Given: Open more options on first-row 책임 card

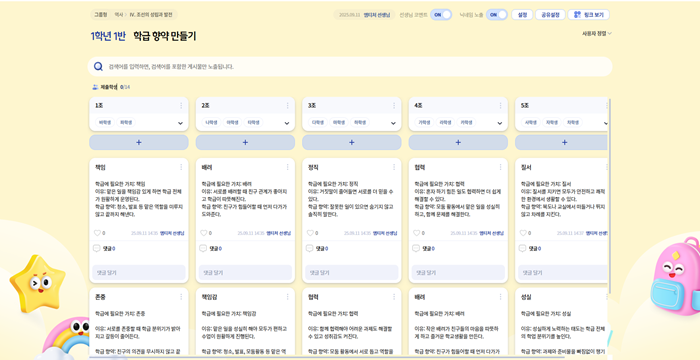Looking at the screenshot, I should pyautogui.click(x=181, y=167).
